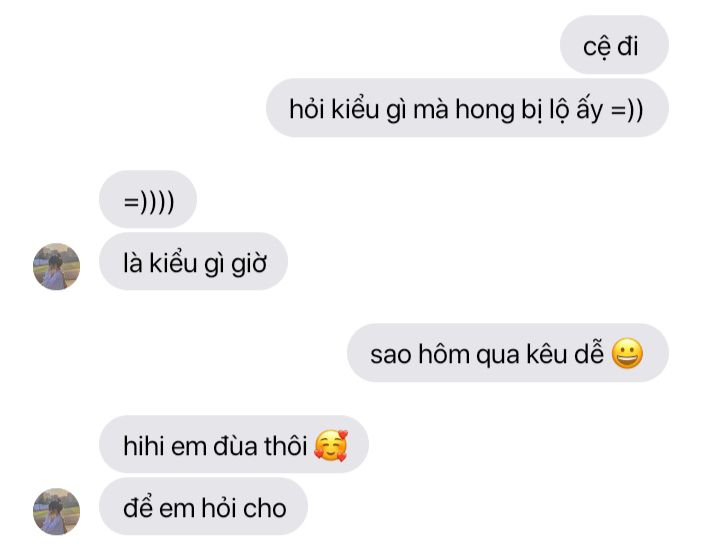Click the smiling face with hearts emoji
Image resolution: width=720 pixels, height=544 pixels.
(331, 445)
